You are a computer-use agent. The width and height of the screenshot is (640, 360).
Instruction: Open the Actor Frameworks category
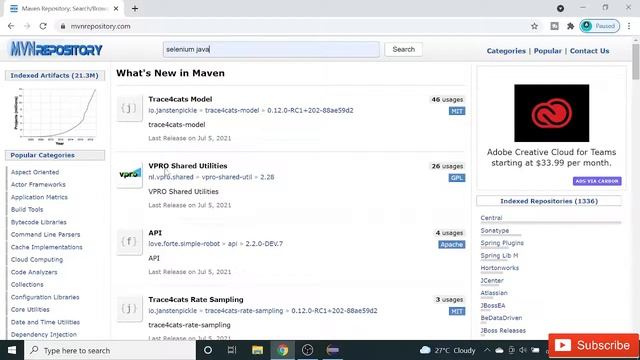tap(38, 184)
